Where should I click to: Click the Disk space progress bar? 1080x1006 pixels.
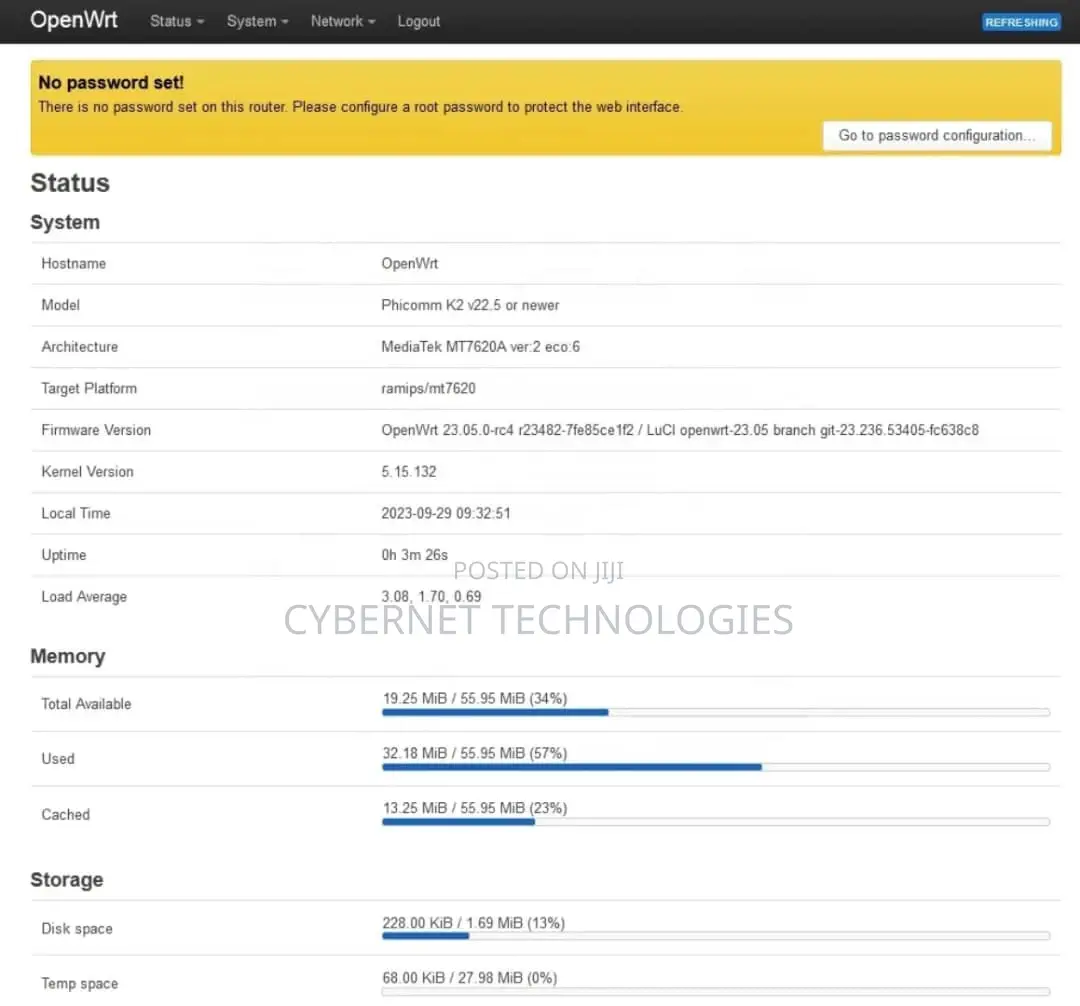[x=716, y=936]
